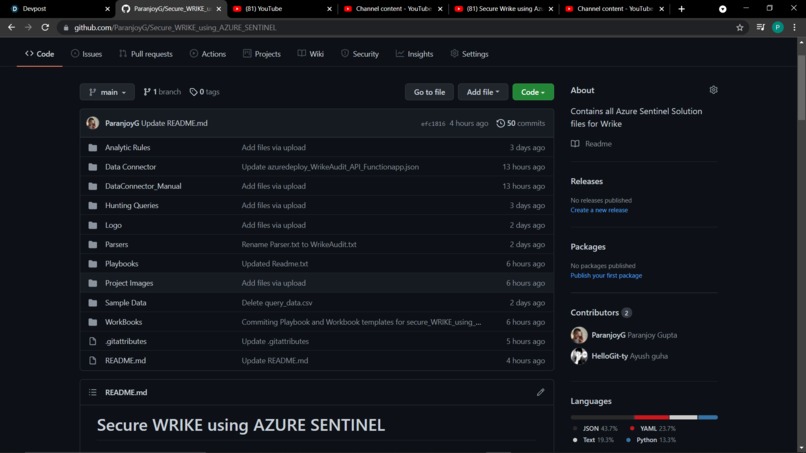Open the main branch dropdown
Image resolution: width=806 pixels, height=453 pixels.
[107, 92]
